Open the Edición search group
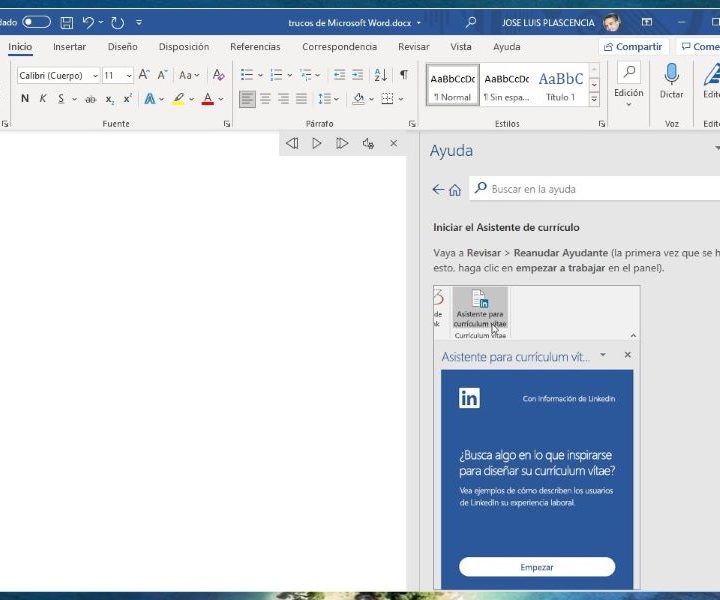The width and height of the screenshot is (720, 600). [x=629, y=85]
